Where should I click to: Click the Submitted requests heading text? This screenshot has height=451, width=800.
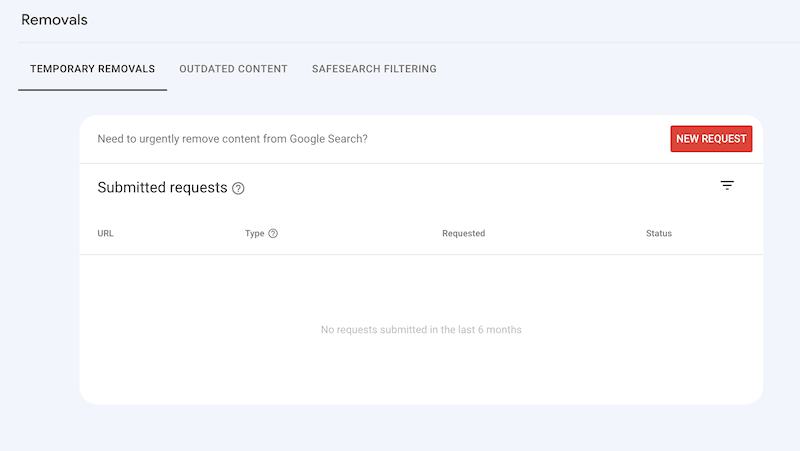click(162, 188)
